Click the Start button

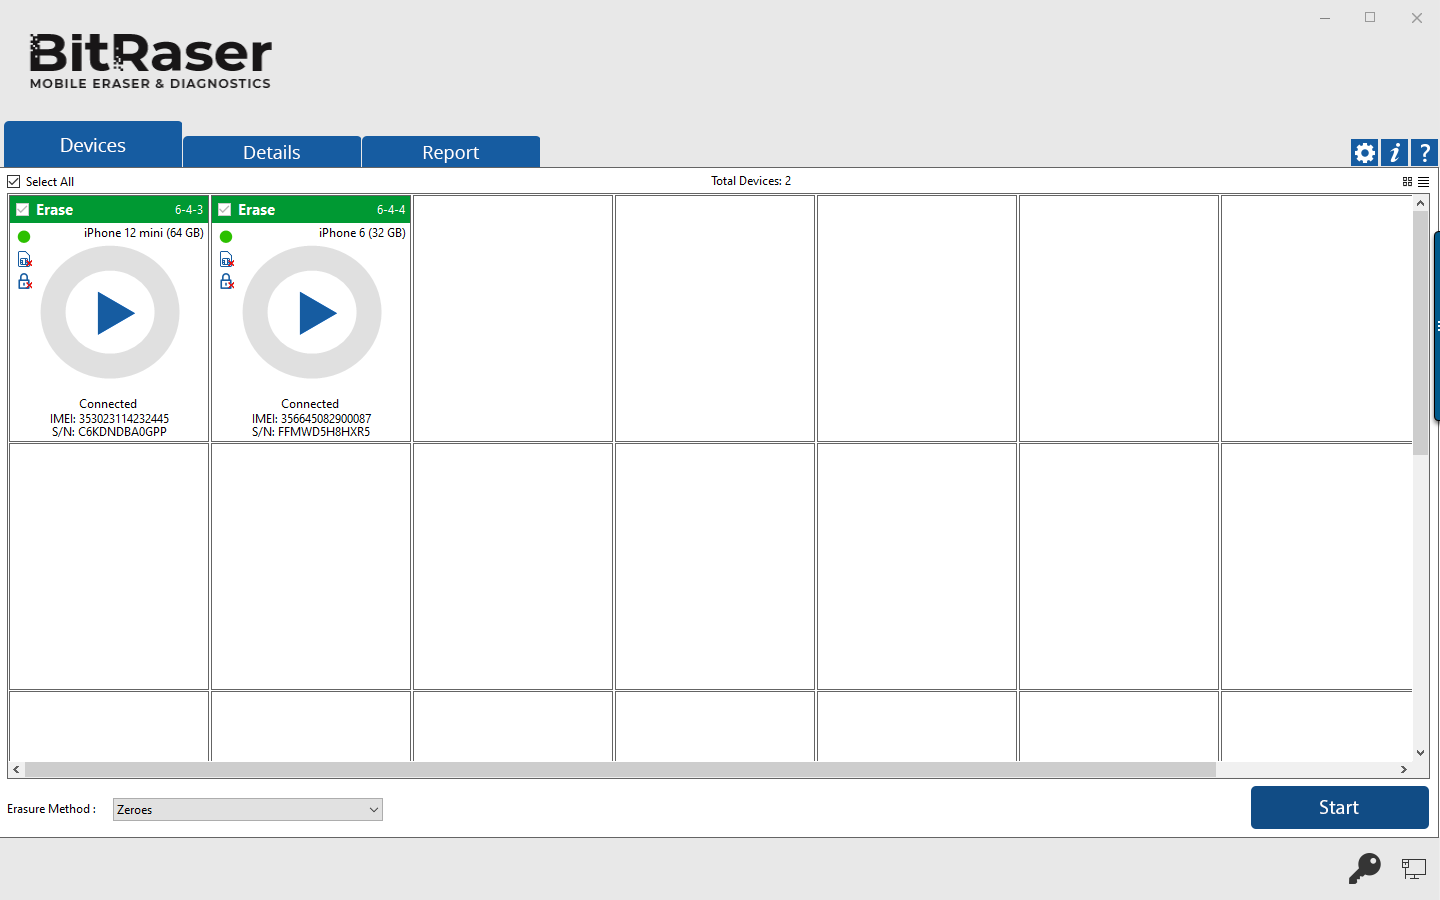point(1339,807)
